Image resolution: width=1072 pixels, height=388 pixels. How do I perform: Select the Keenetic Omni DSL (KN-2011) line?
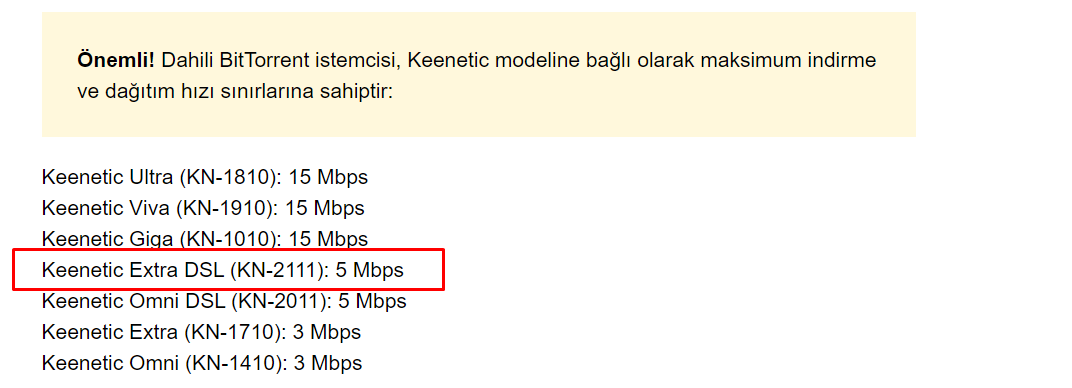click(224, 301)
